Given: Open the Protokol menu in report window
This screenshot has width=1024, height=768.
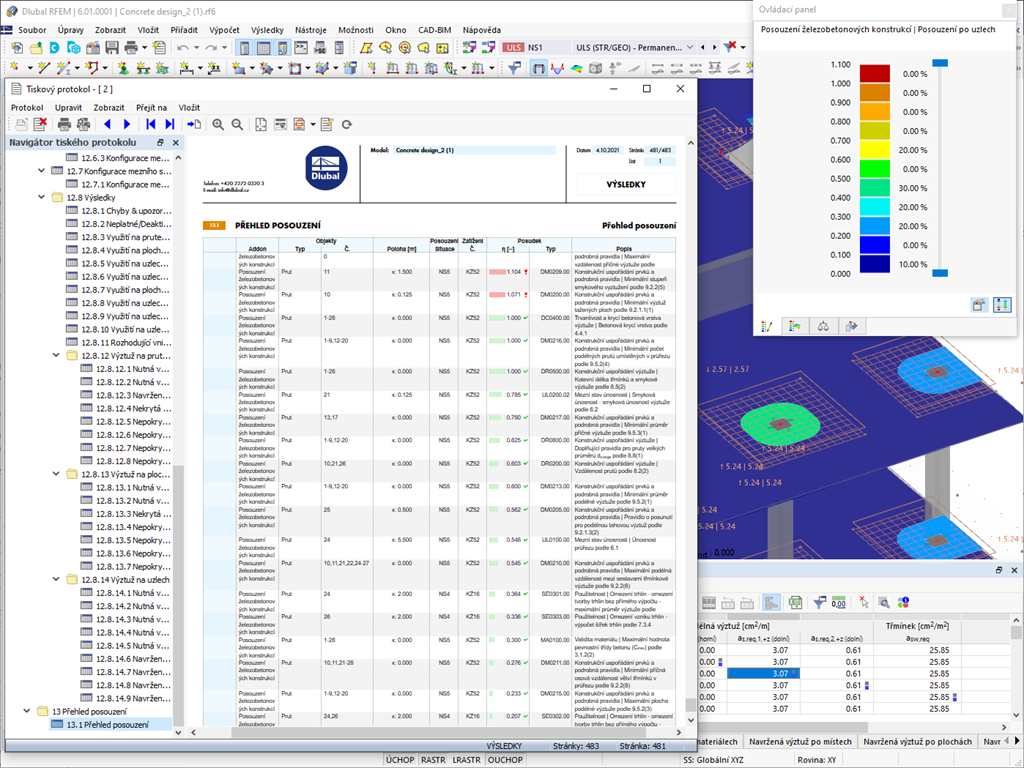Looking at the screenshot, I should tap(27, 108).
